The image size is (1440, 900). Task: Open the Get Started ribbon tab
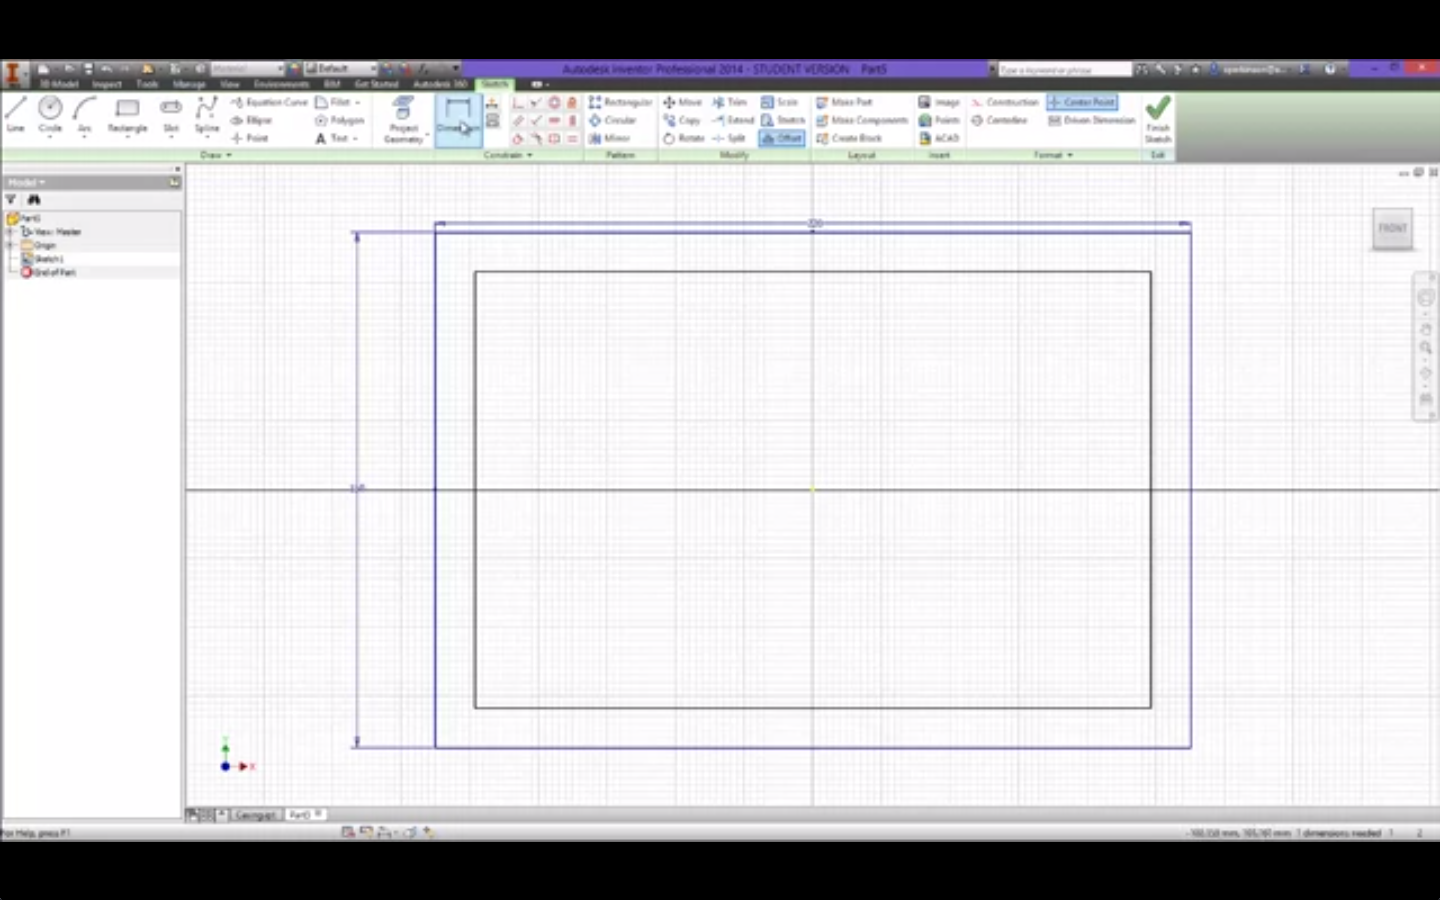(x=376, y=84)
